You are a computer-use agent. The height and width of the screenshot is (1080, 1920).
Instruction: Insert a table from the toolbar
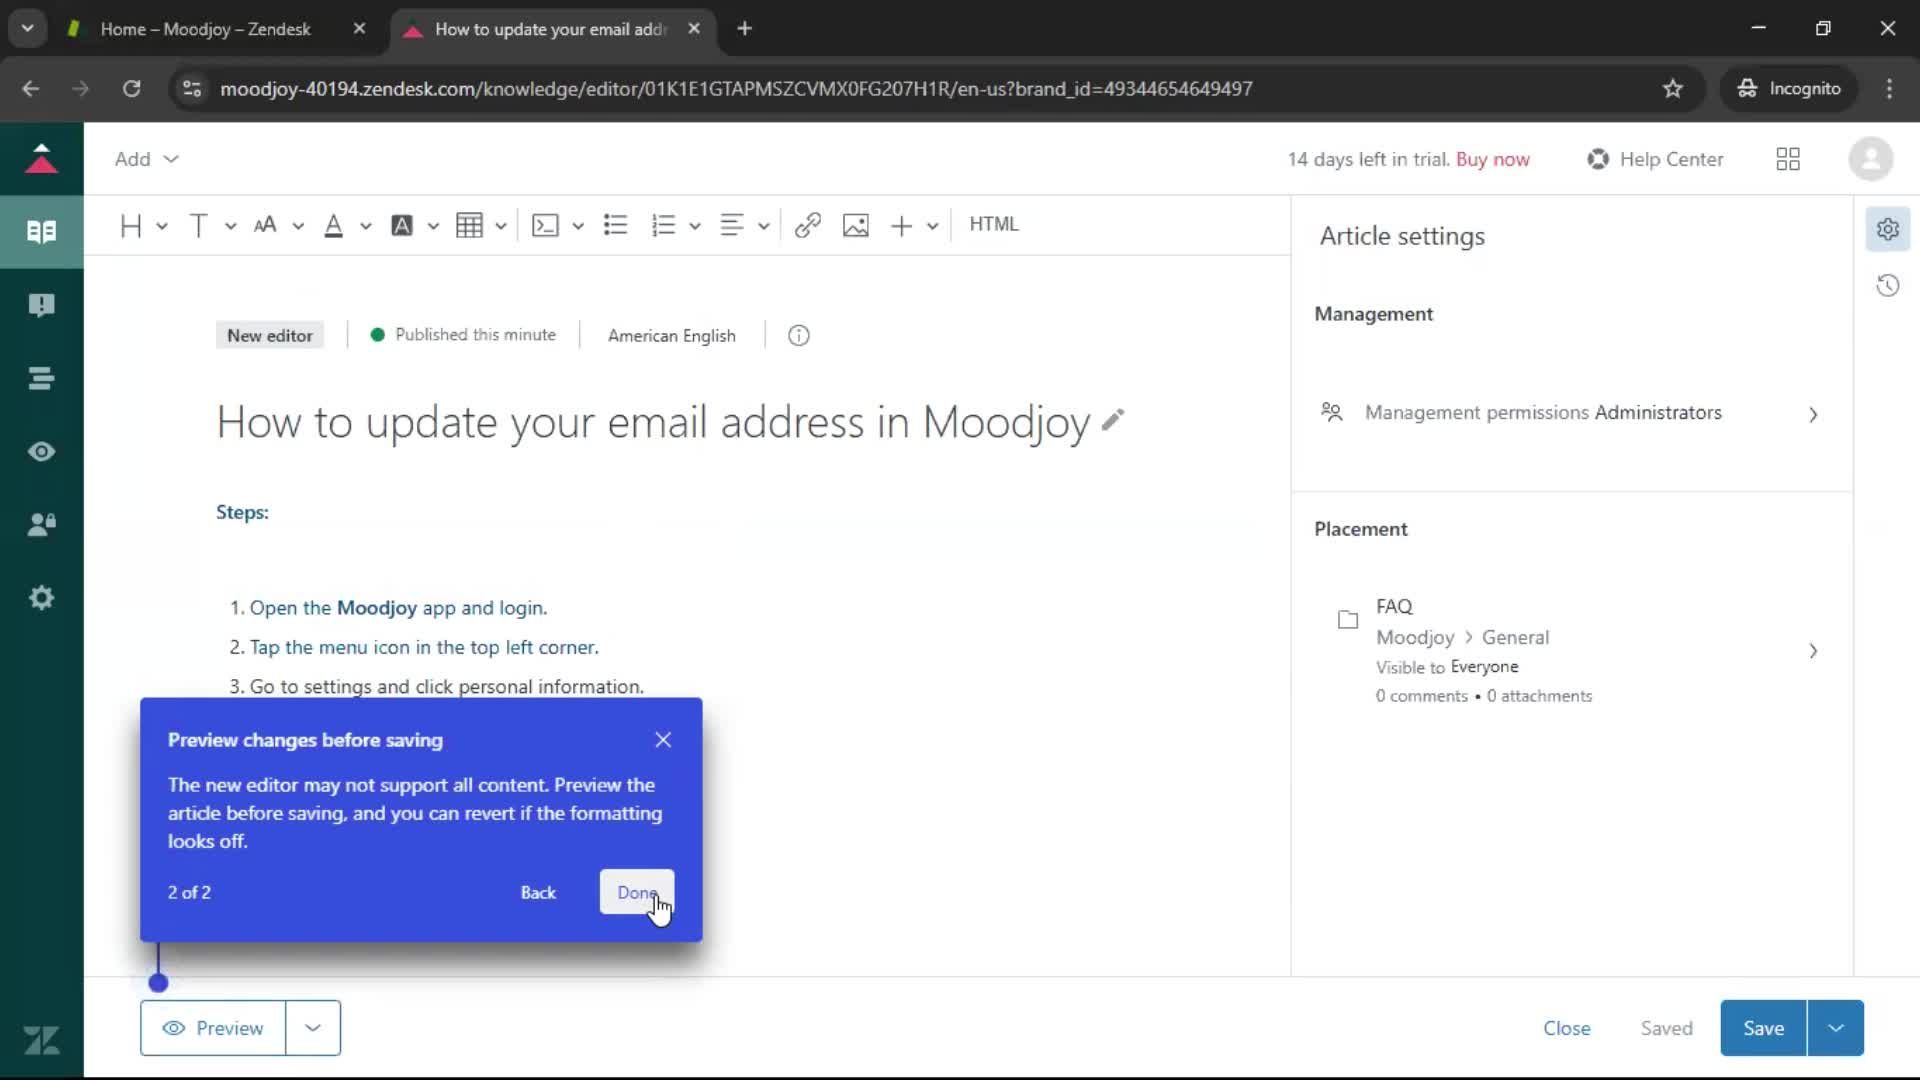point(469,226)
